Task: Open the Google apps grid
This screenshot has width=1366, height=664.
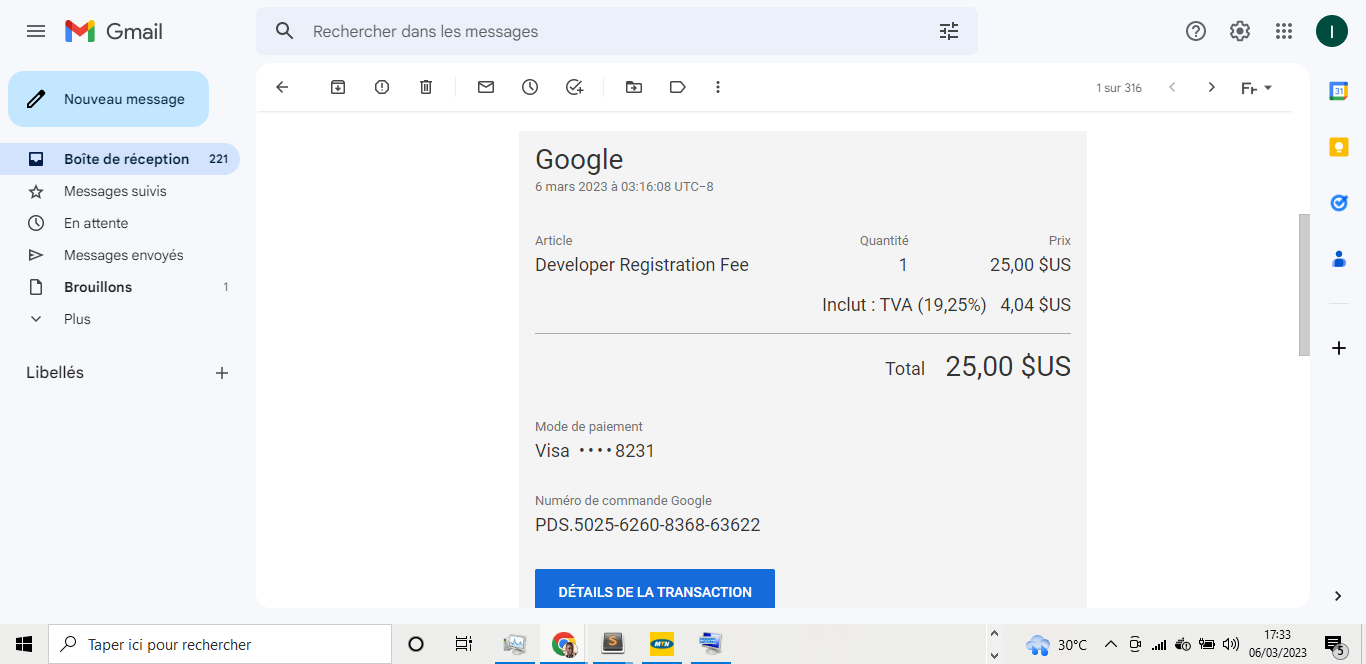Action: click(1284, 31)
